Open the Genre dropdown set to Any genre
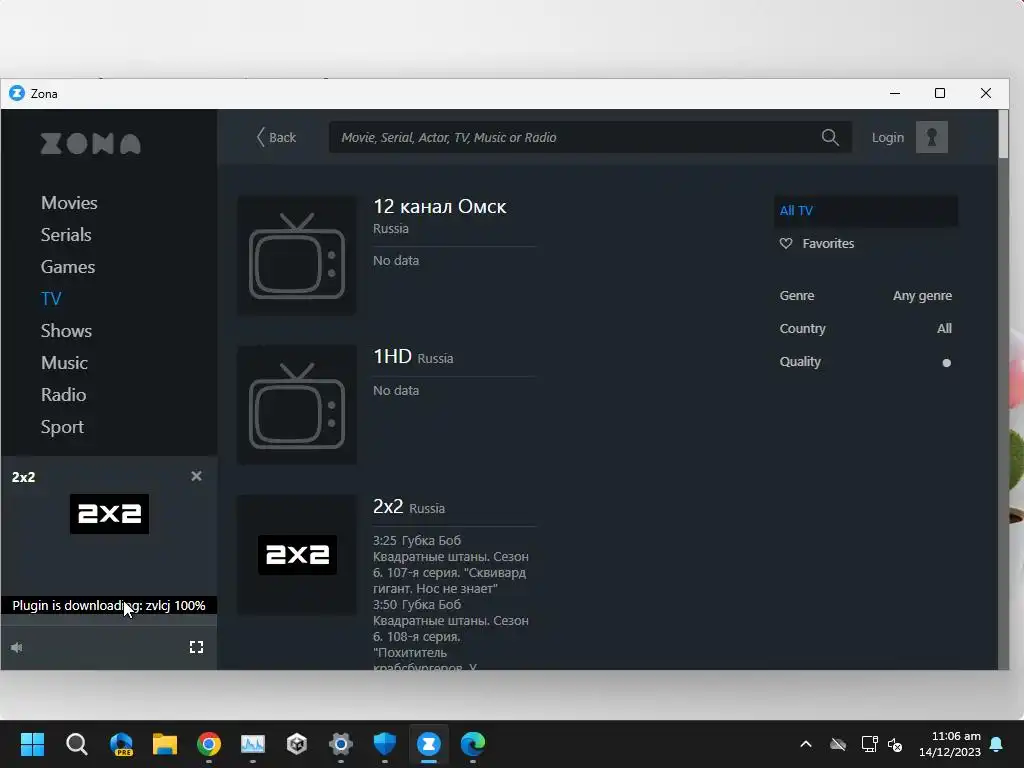 865,295
